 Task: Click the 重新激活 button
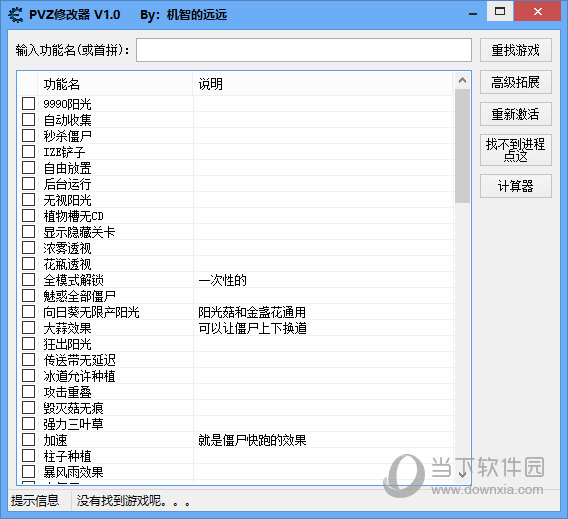[516, 114]
